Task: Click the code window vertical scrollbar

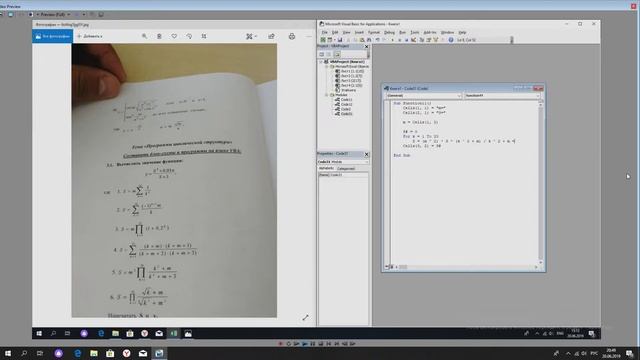Action: tap(541, 182)
